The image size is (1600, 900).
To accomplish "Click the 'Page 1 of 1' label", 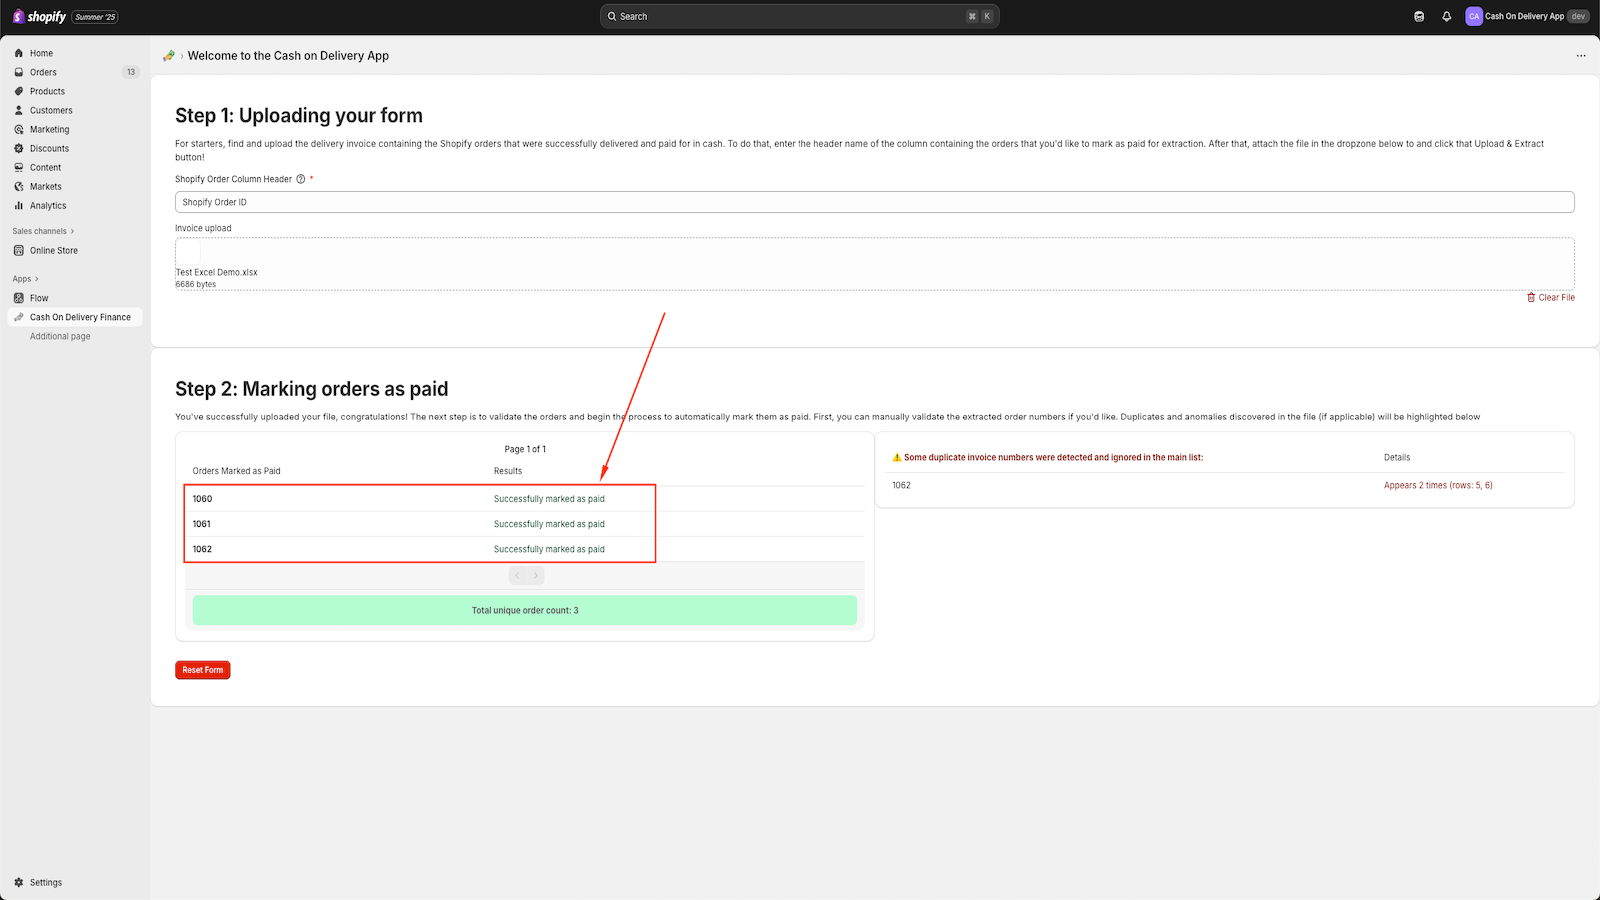I will pyautogui.click(x=525, y=449).
